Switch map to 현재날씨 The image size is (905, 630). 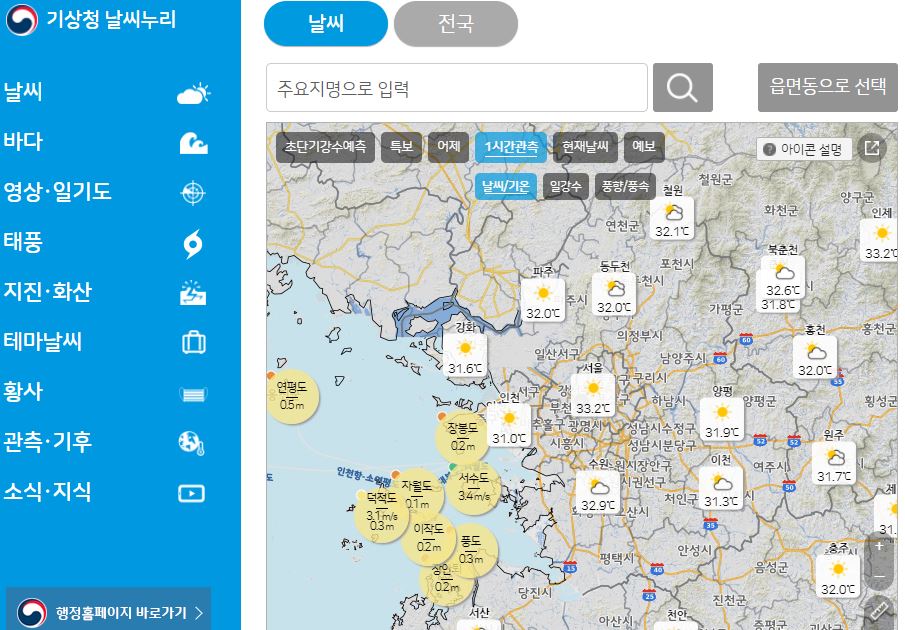coord(585,147)
